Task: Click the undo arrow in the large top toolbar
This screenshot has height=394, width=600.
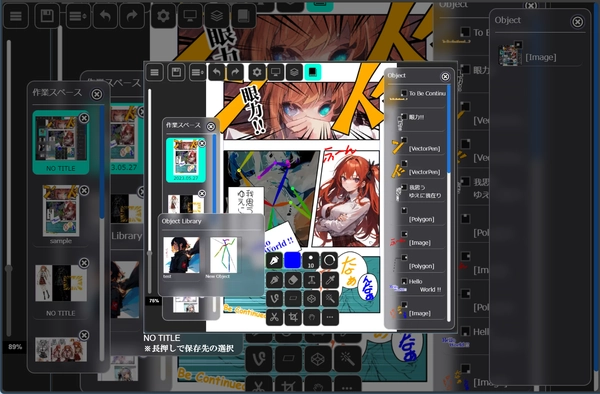Action: [x=105, y=16]
